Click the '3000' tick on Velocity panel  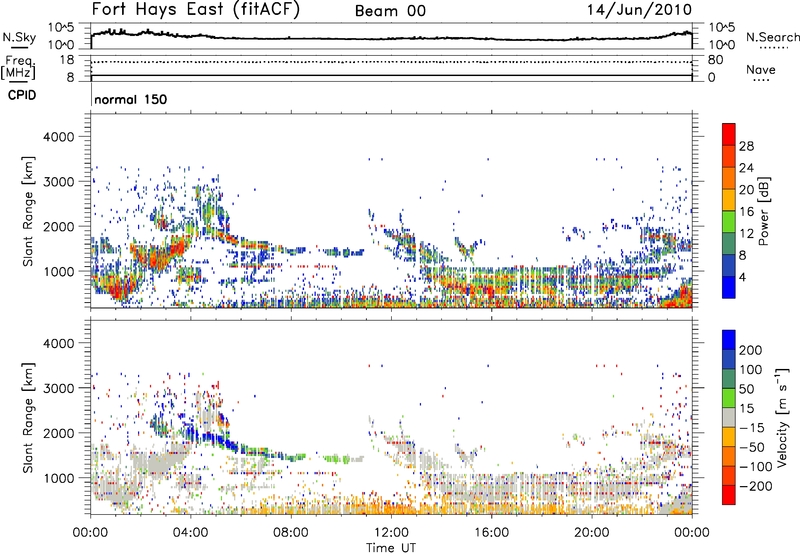click(58, 388)
